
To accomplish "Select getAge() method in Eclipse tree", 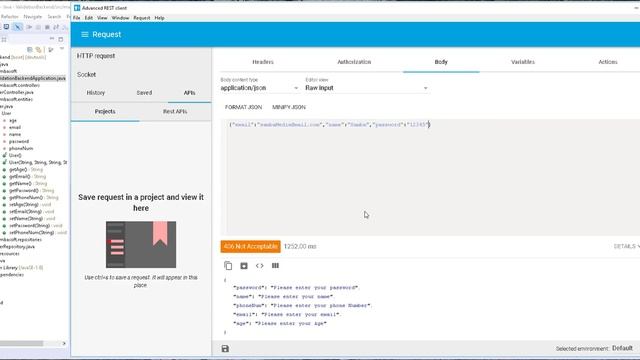I will [26, 169].
